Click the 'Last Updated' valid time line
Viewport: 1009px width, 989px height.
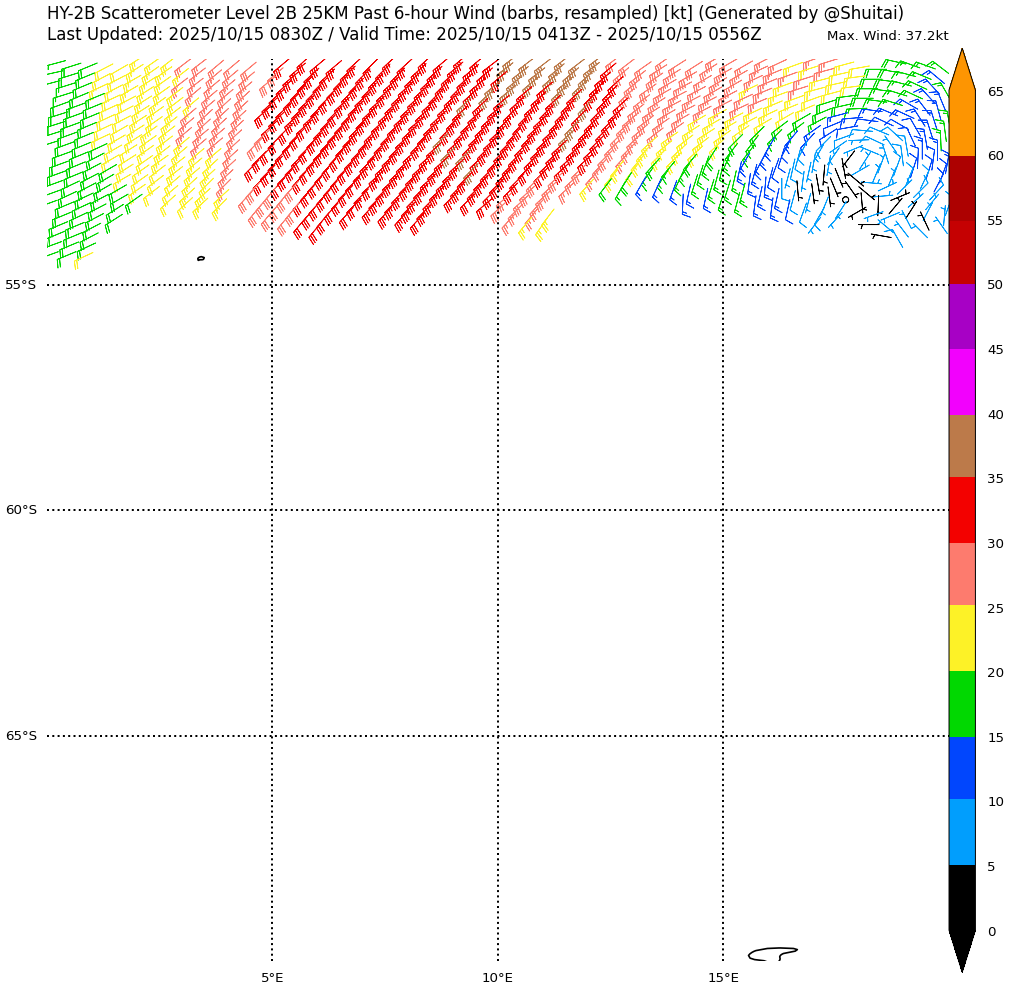coord(404,34)
